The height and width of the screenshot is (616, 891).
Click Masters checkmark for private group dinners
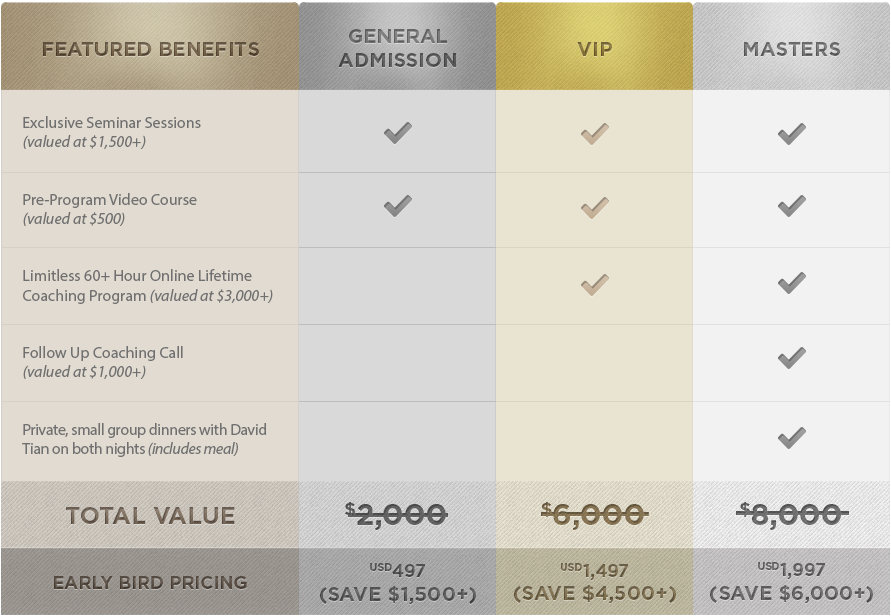tap(792, 438)
